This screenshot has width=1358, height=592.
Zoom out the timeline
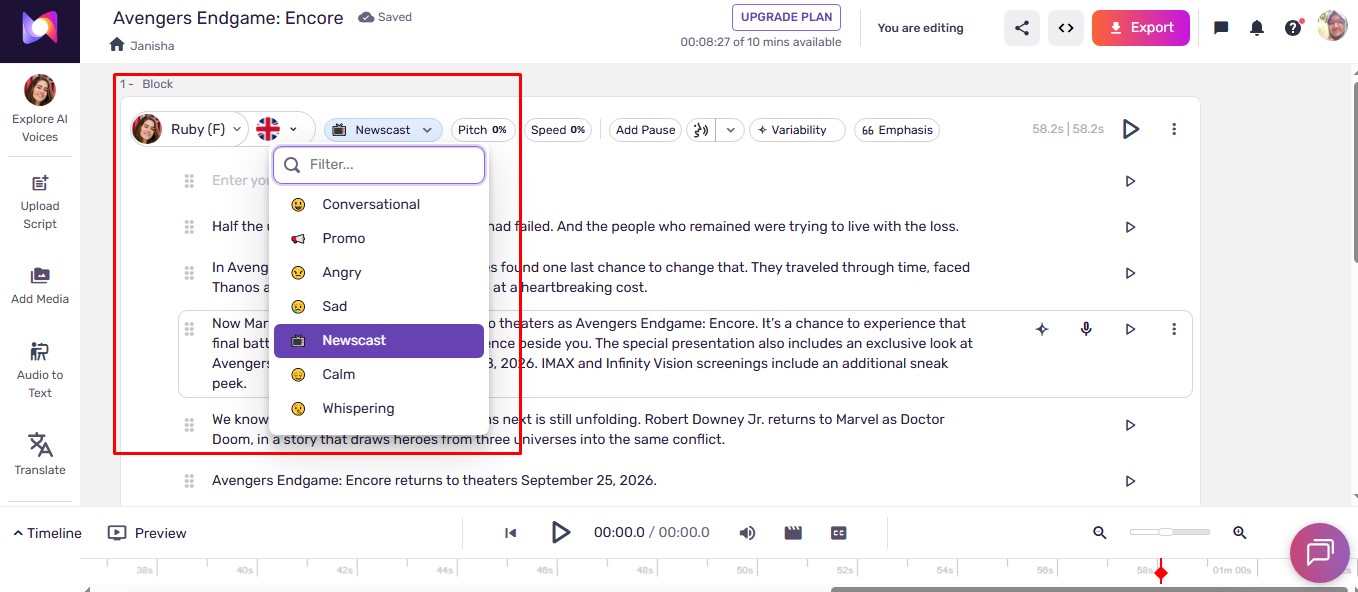pos(1100,533)
